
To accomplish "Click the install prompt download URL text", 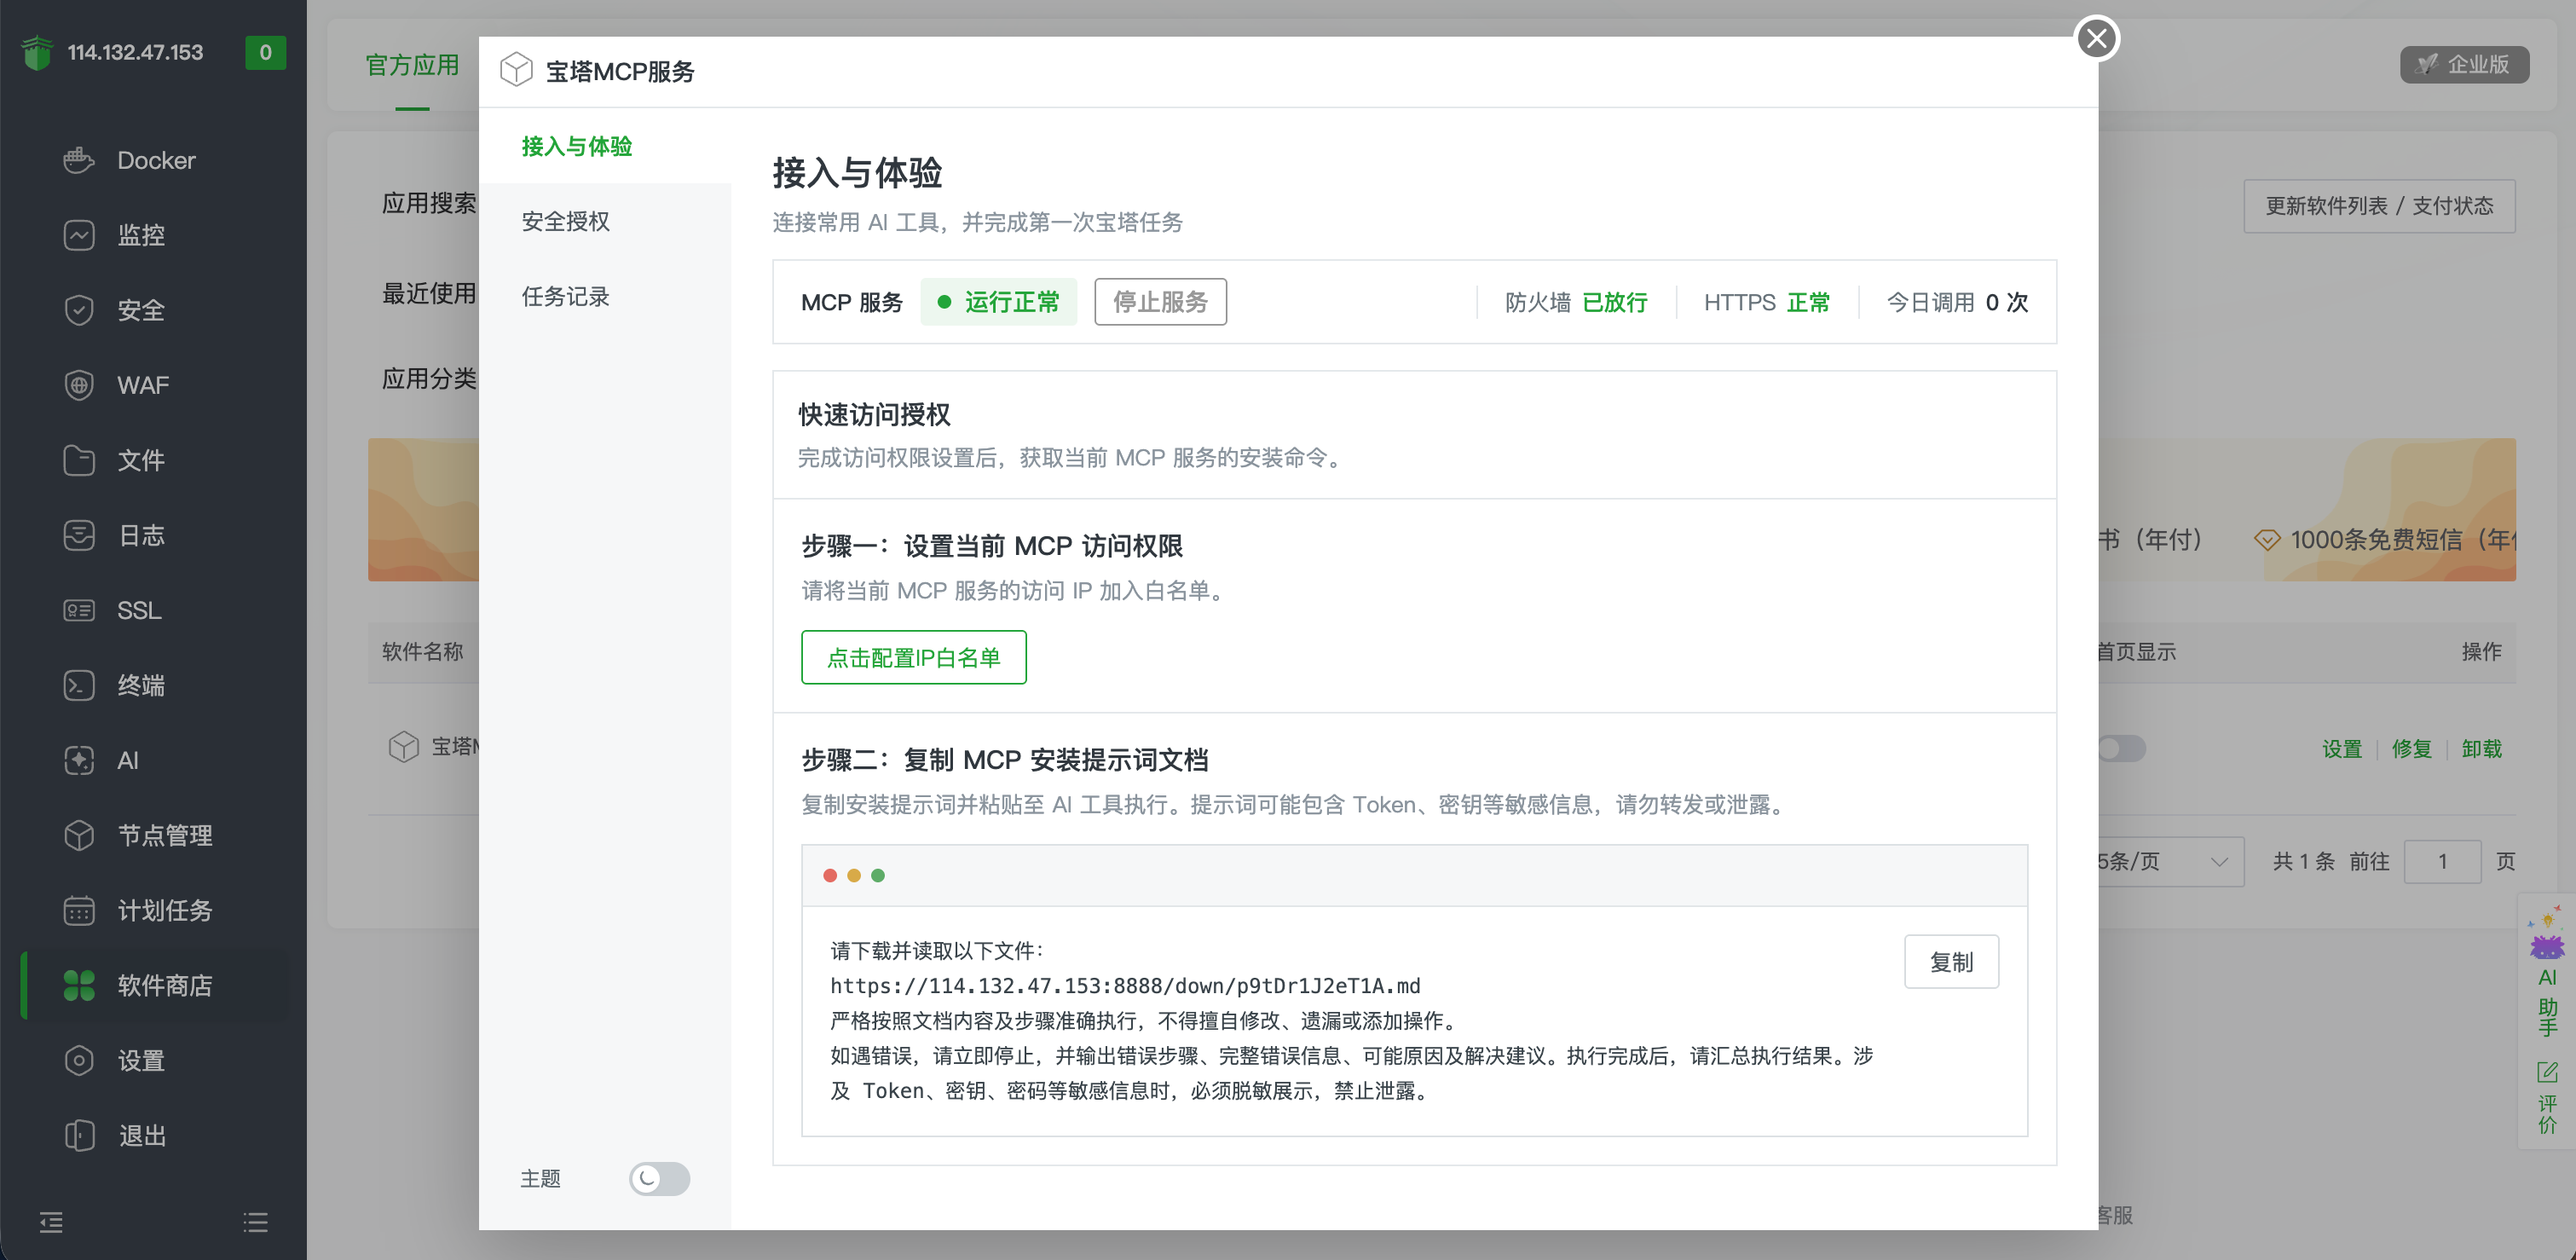I will (x=1125, y=986).
